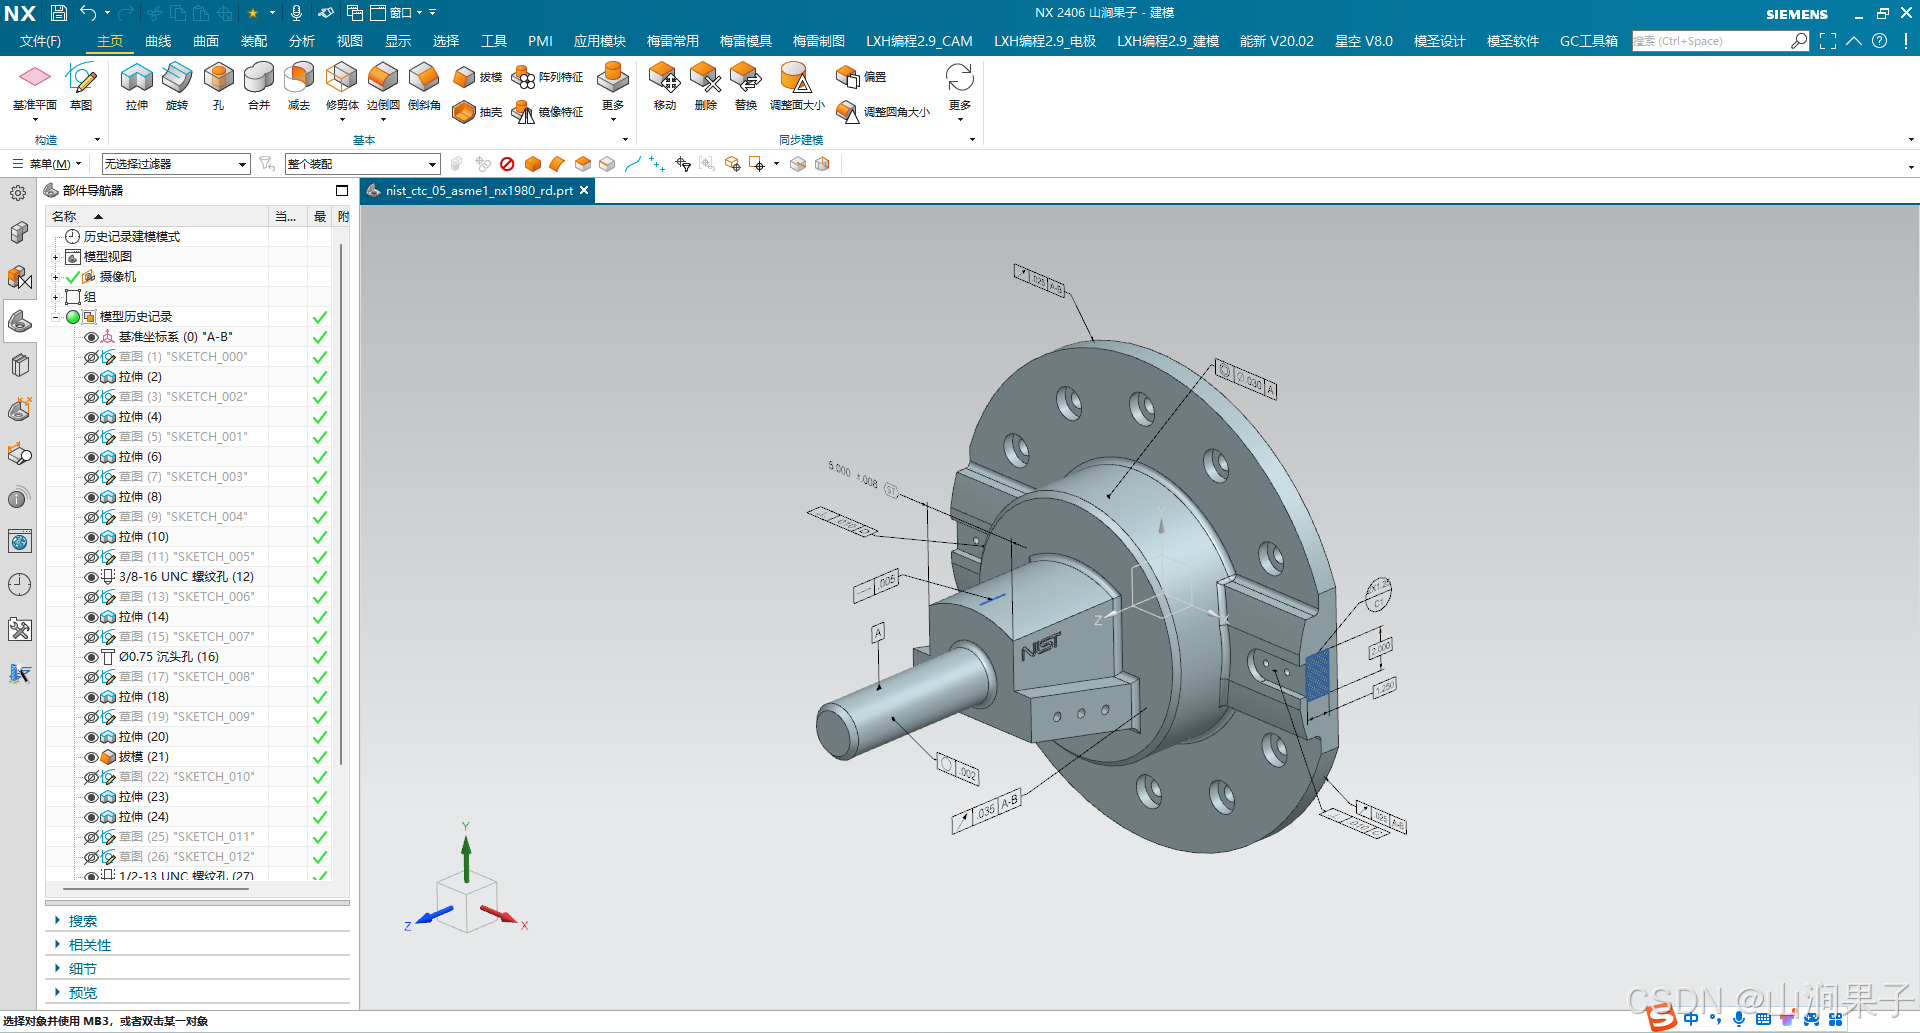Select the 边倒圆 (Edge Blend) tool
The image size is (1920, 1033).
coord(383,87)
